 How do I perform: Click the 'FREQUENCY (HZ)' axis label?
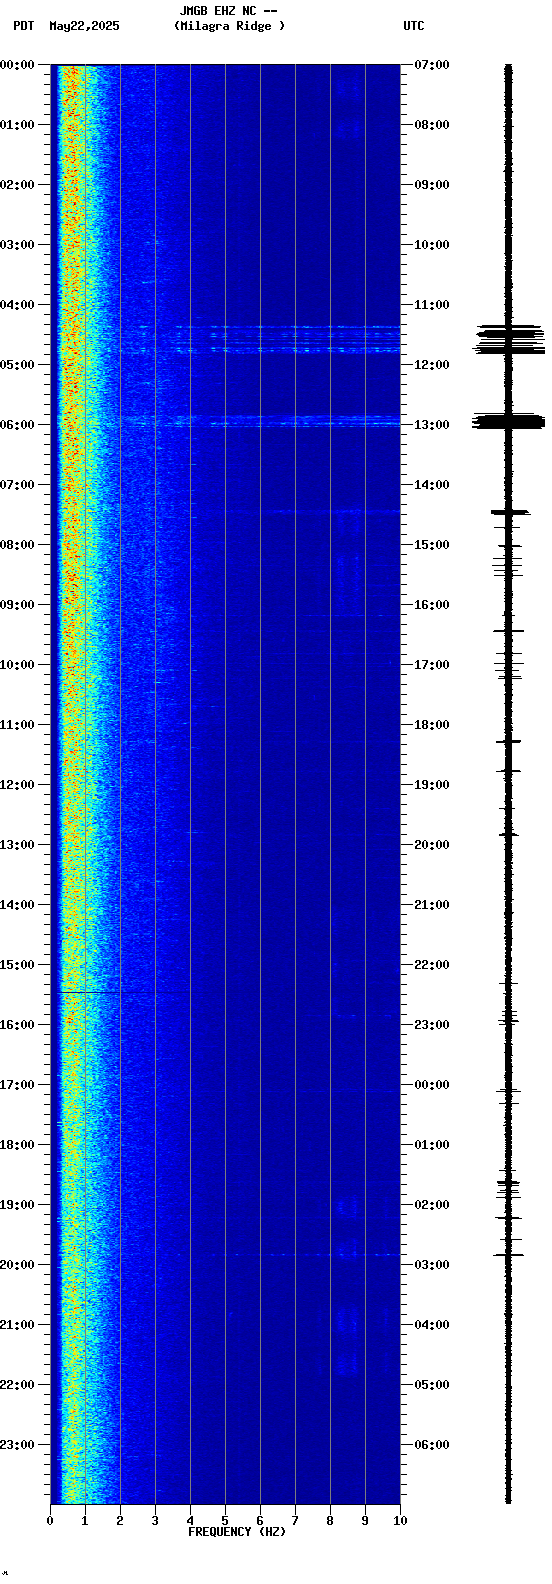(237, 1532)
